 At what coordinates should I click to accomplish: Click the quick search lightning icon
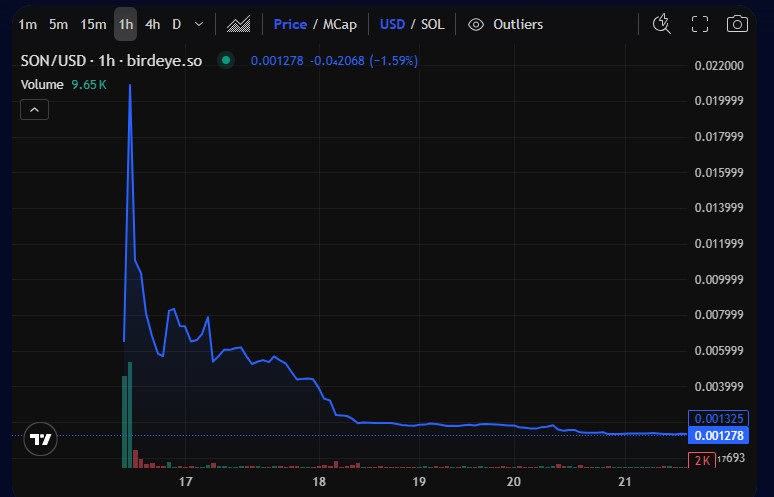[661, 24]
